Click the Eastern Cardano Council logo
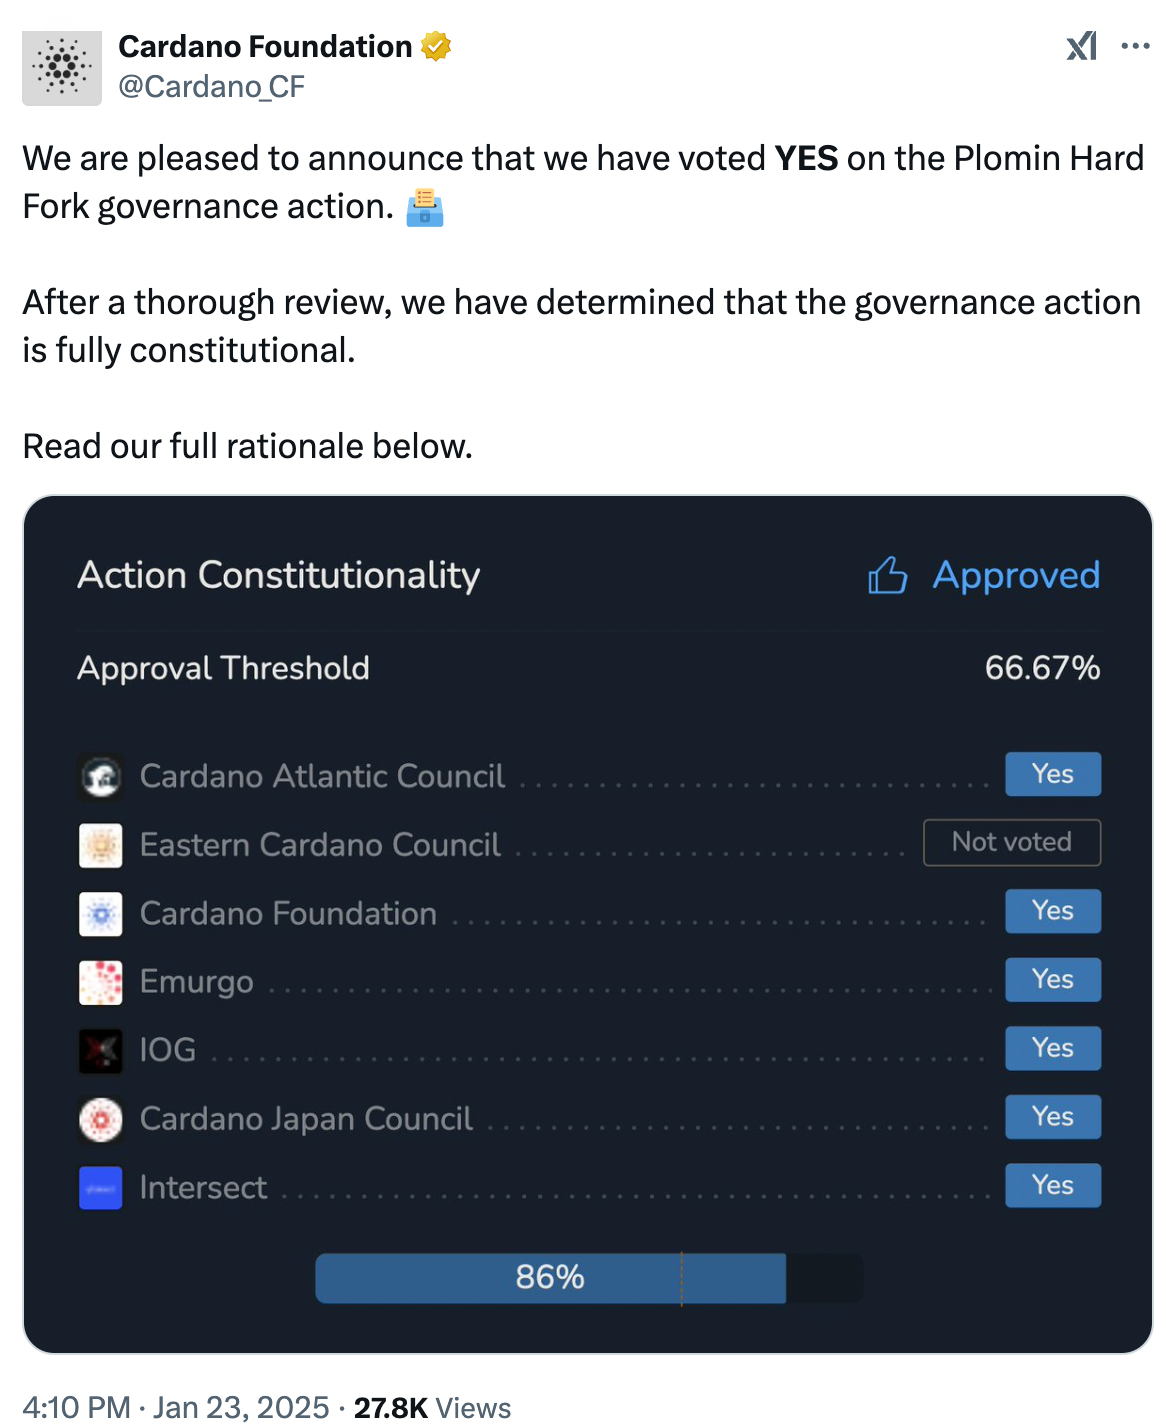The width and height of the screenshot is (1166, 1426). click(101, 845)
